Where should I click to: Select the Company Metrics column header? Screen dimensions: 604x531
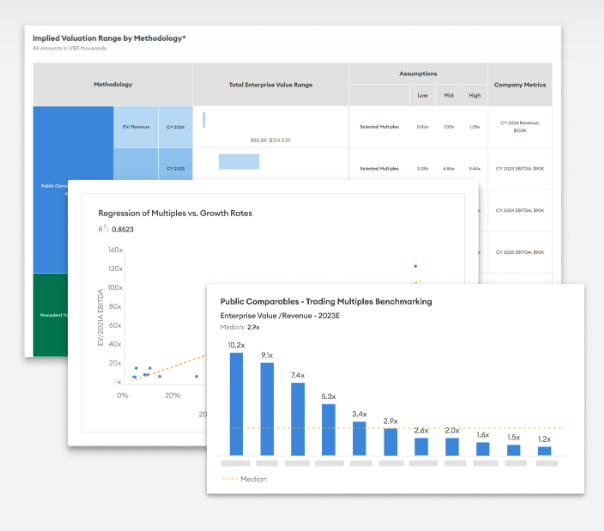(x=520, y=85)
